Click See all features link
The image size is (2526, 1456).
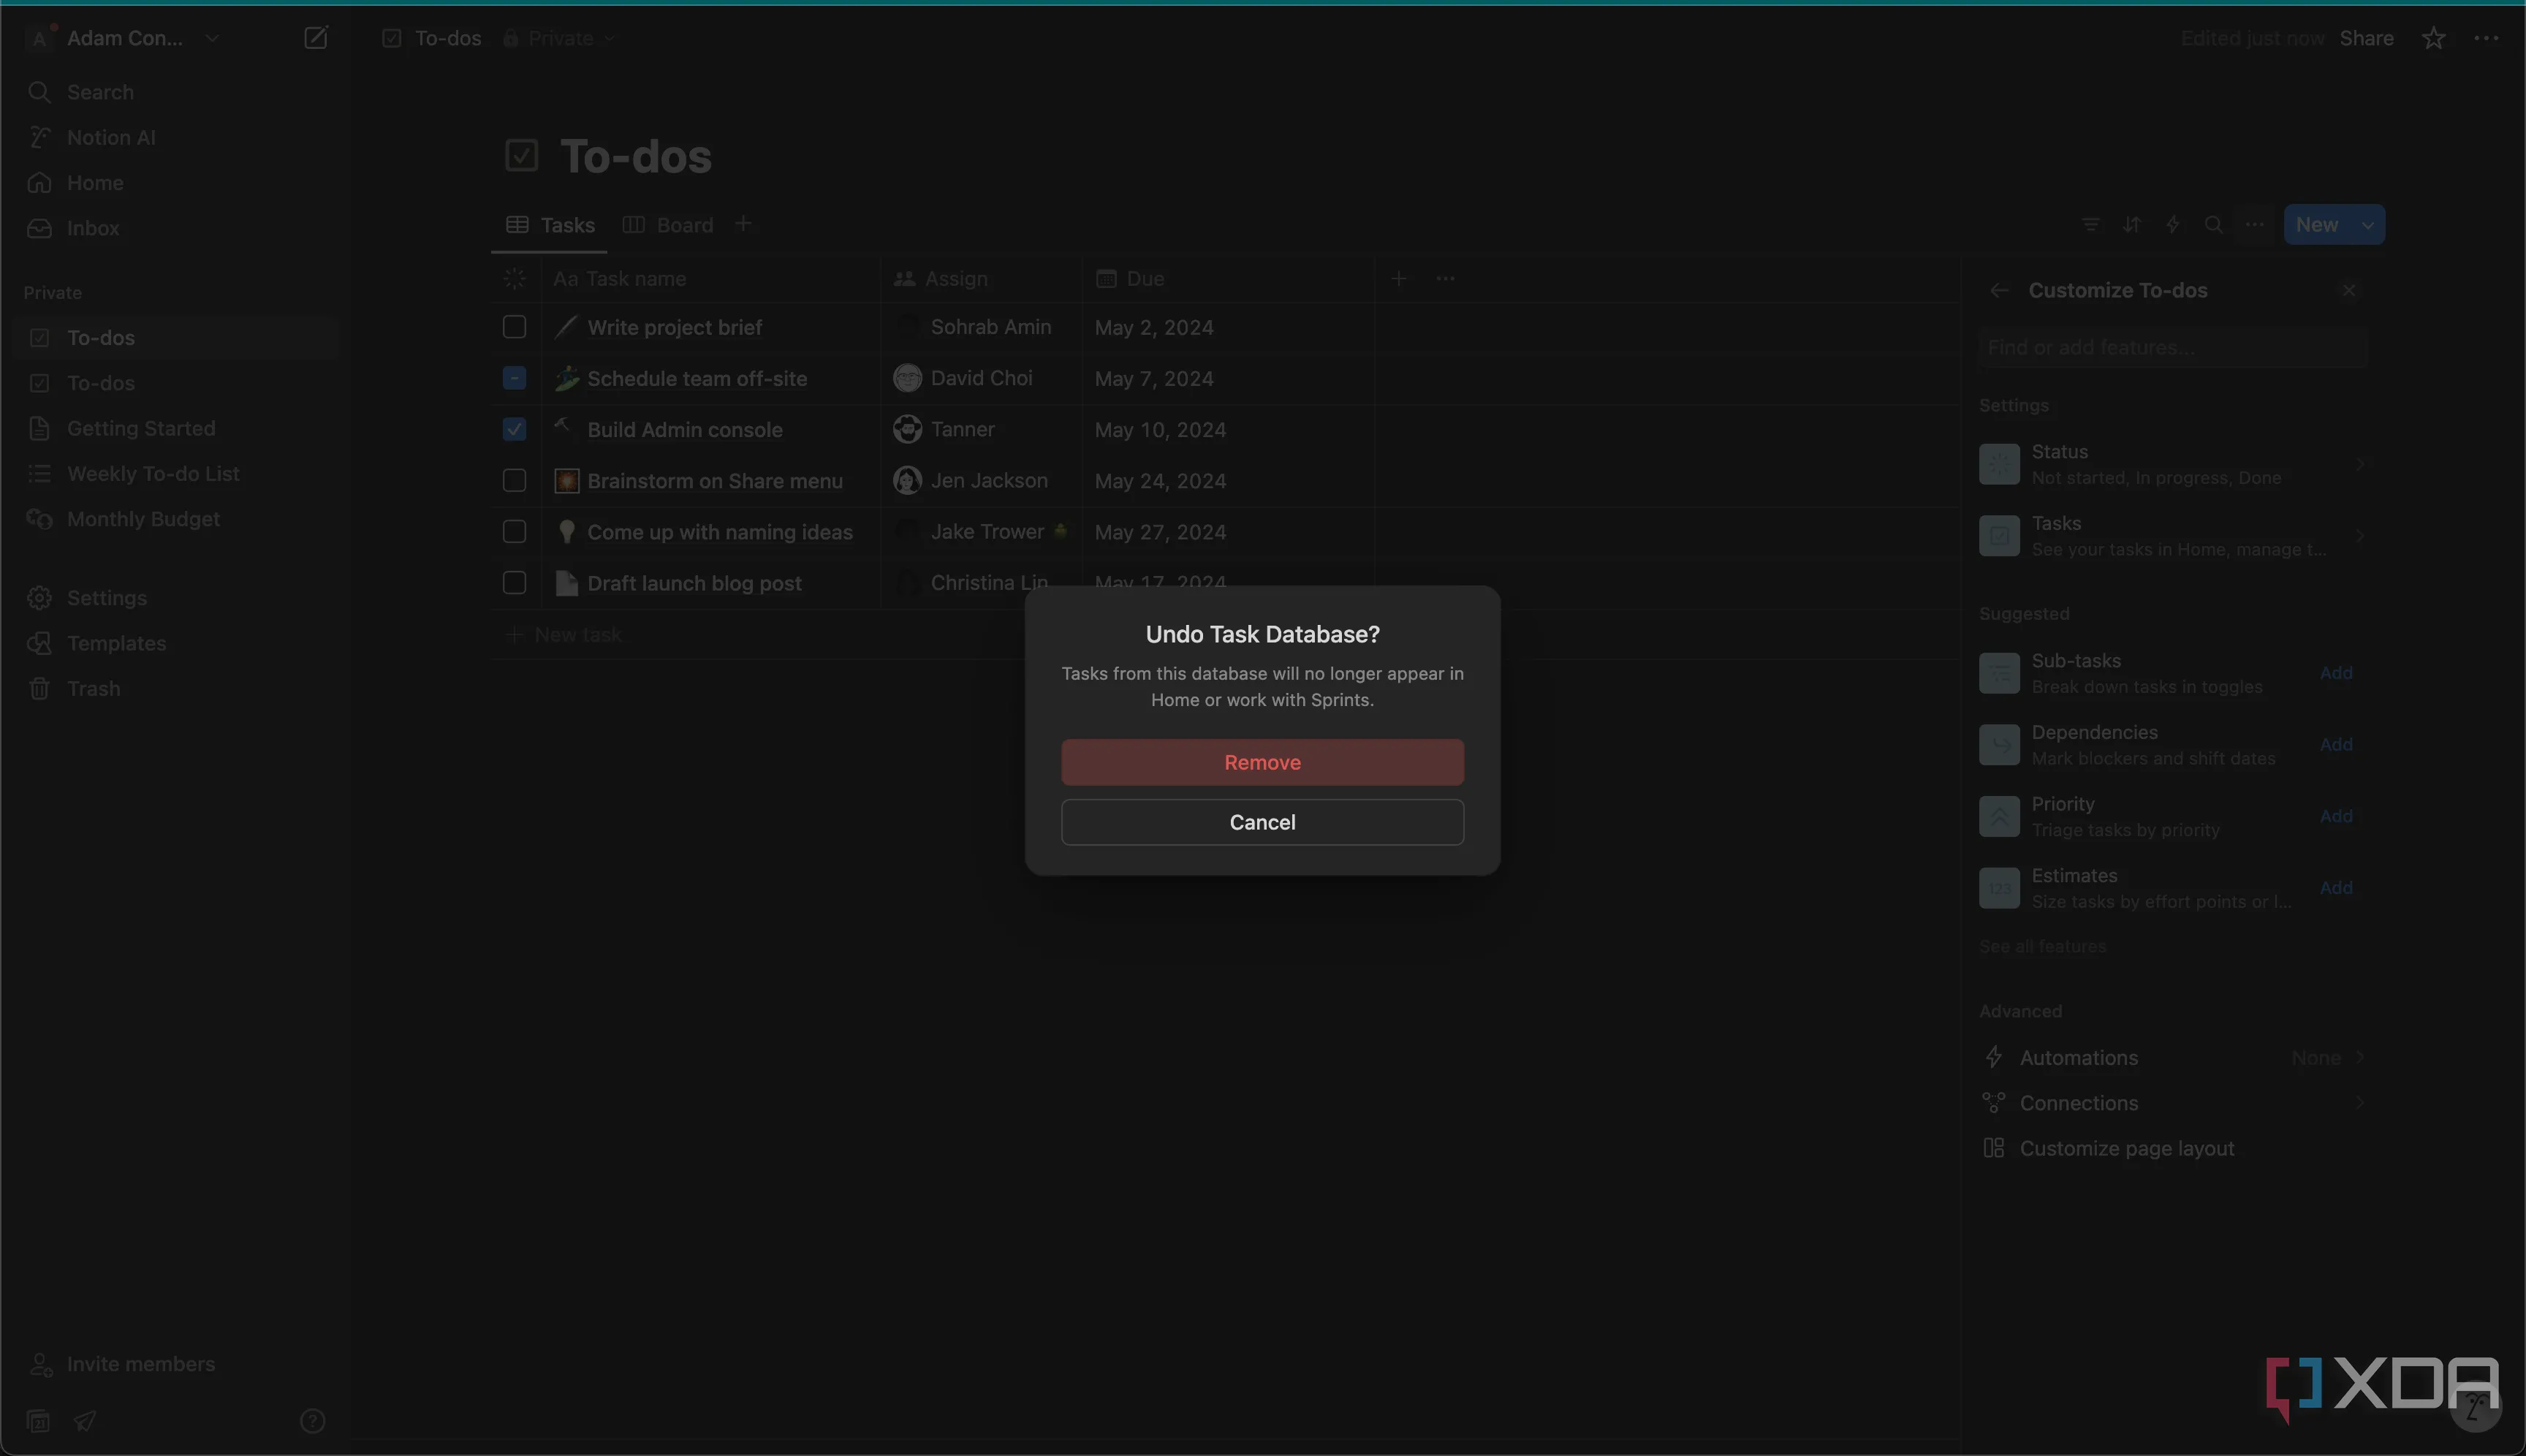[2042, 946]
